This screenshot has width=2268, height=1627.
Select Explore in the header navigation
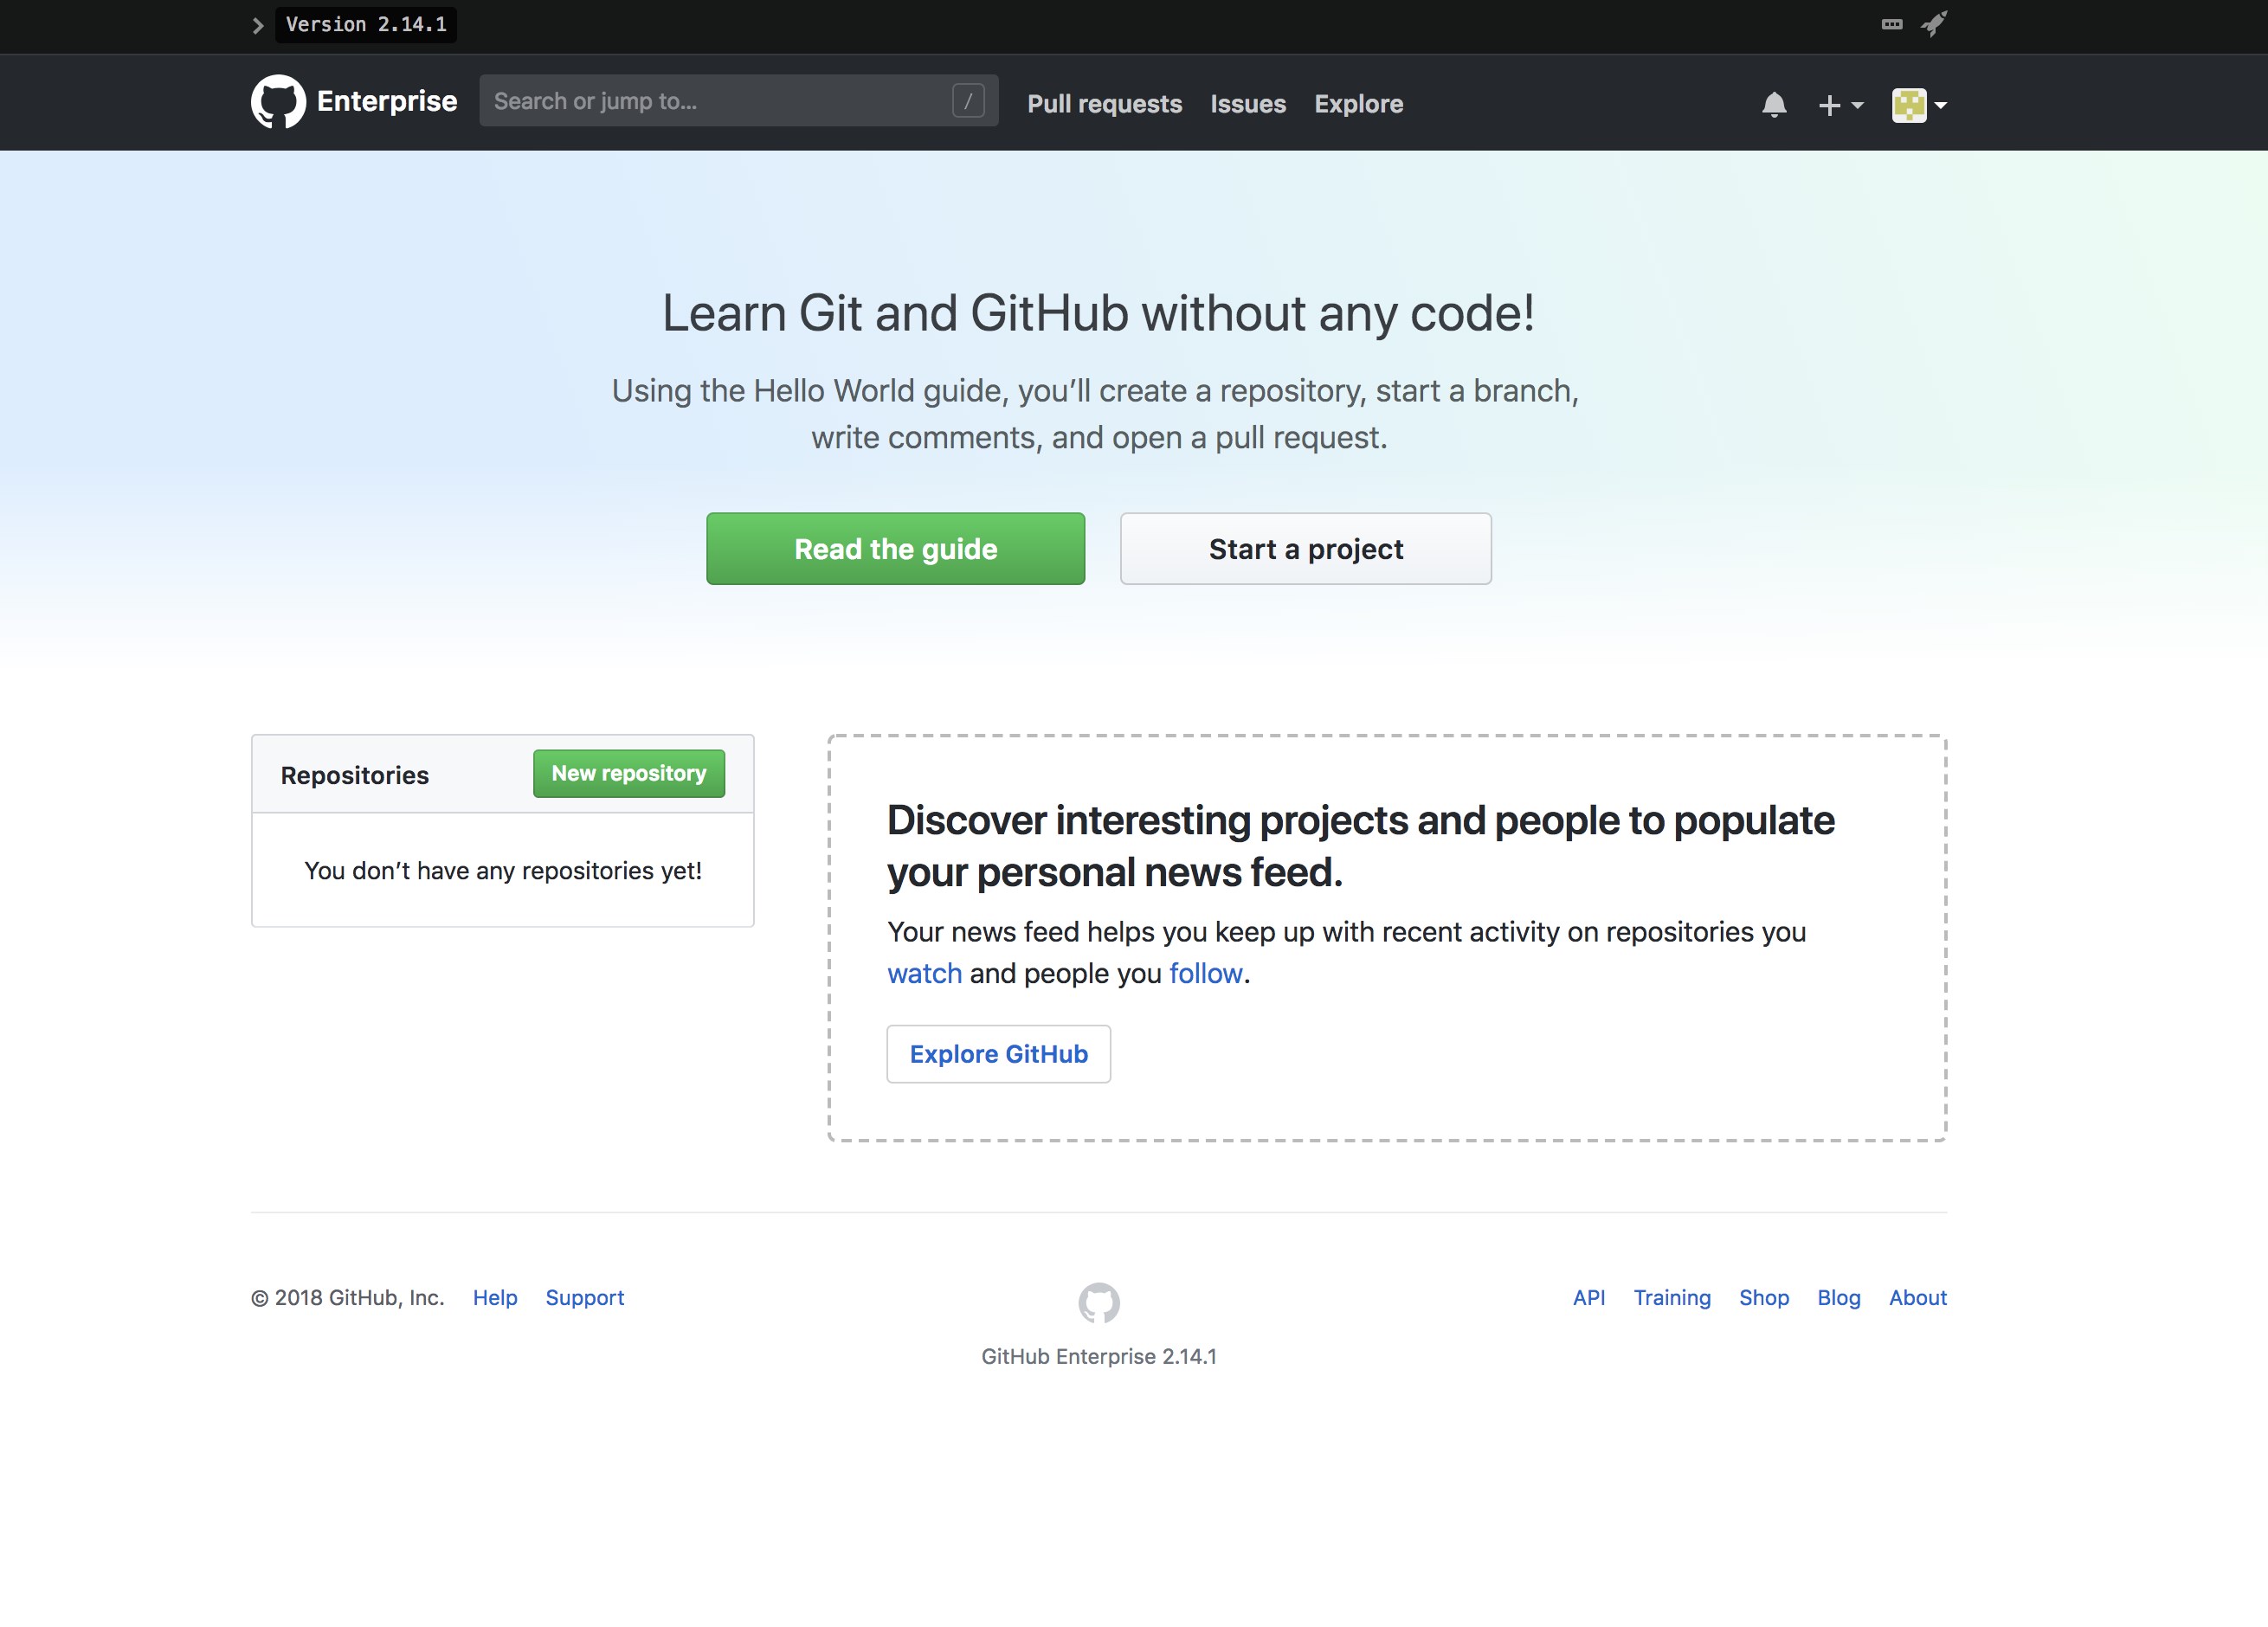tap(1358, 104)
